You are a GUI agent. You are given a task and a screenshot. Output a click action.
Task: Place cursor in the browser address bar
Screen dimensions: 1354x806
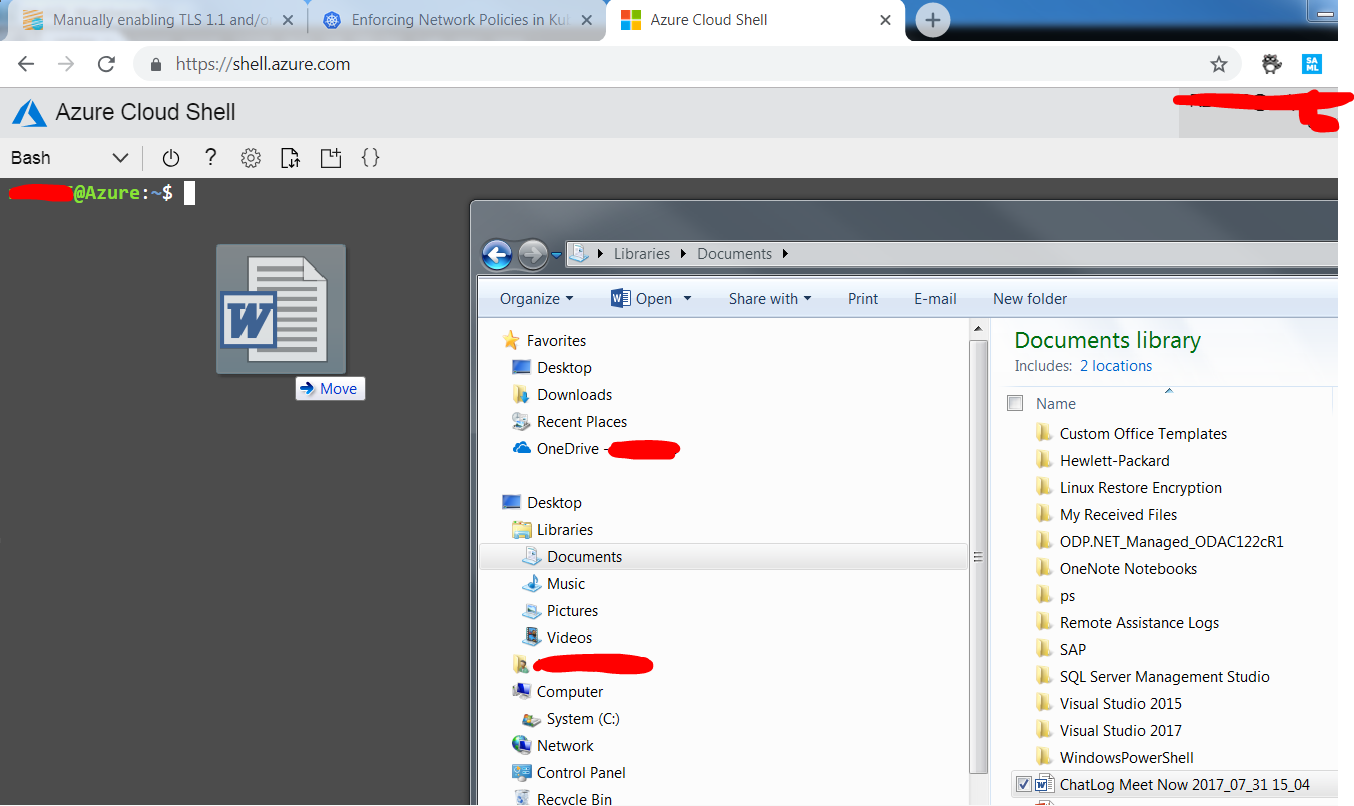[400, 63]
